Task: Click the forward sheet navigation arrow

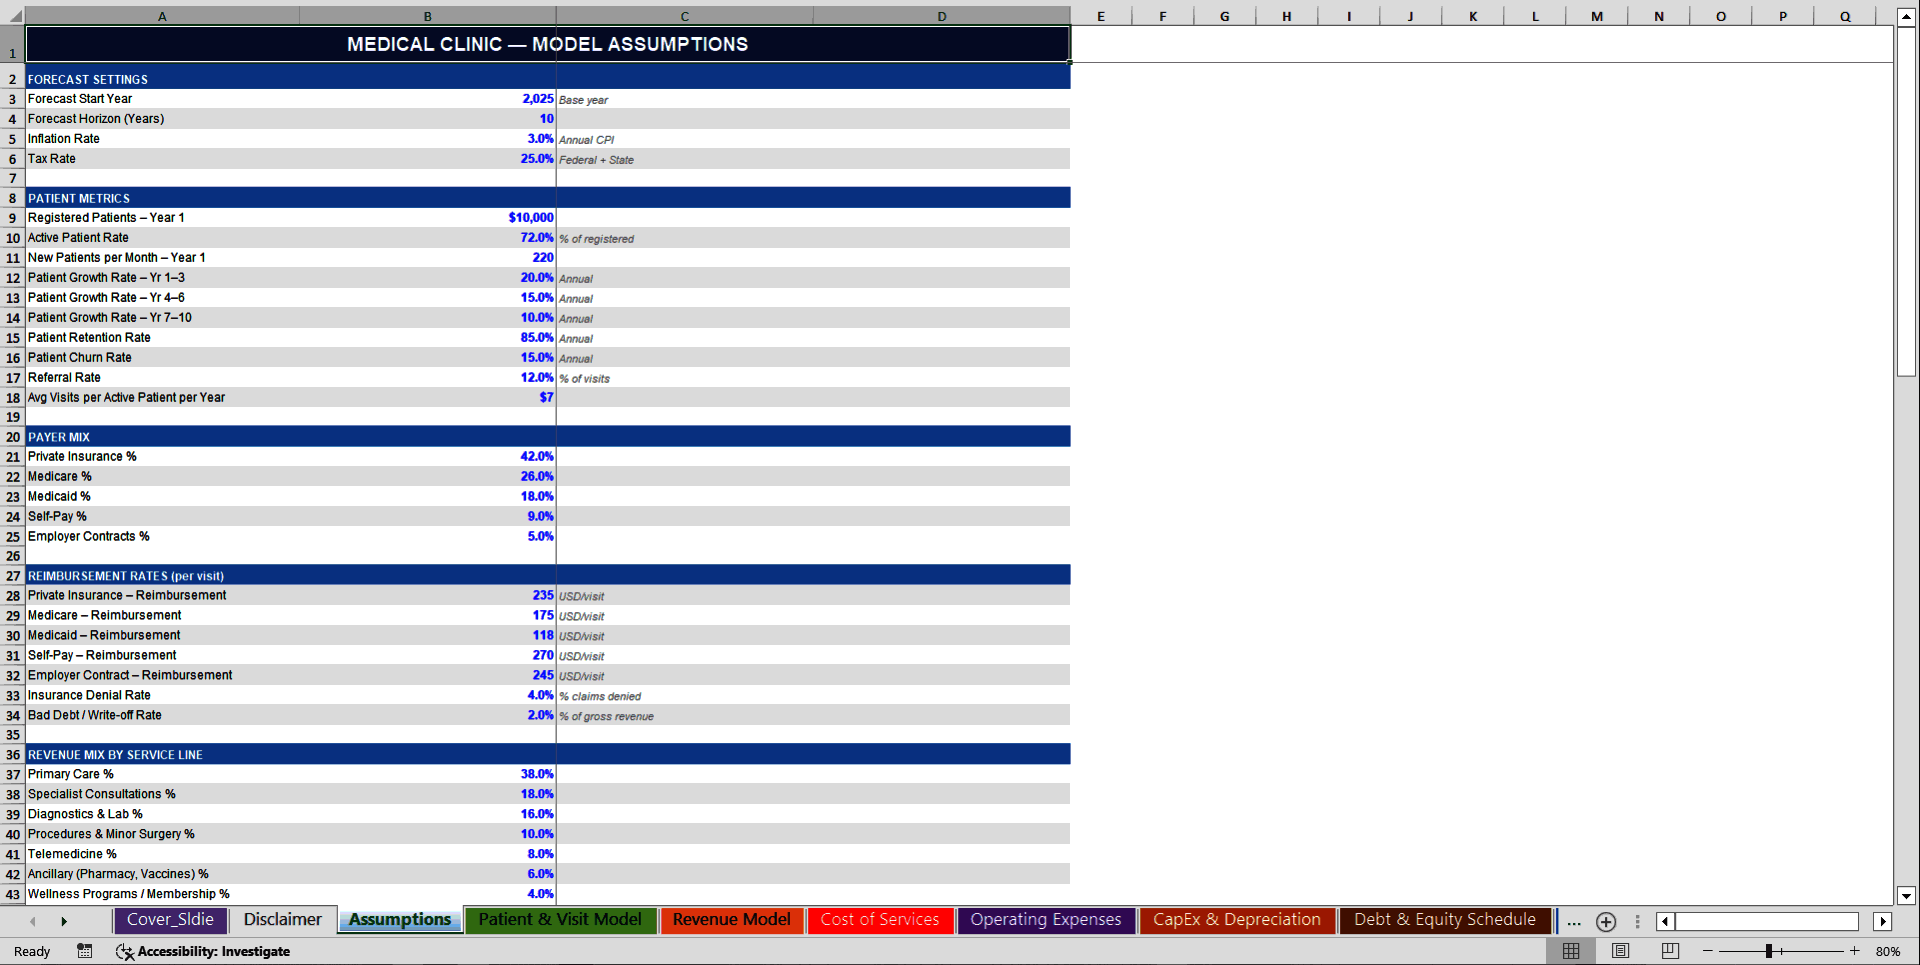Action: pos(64,921)
